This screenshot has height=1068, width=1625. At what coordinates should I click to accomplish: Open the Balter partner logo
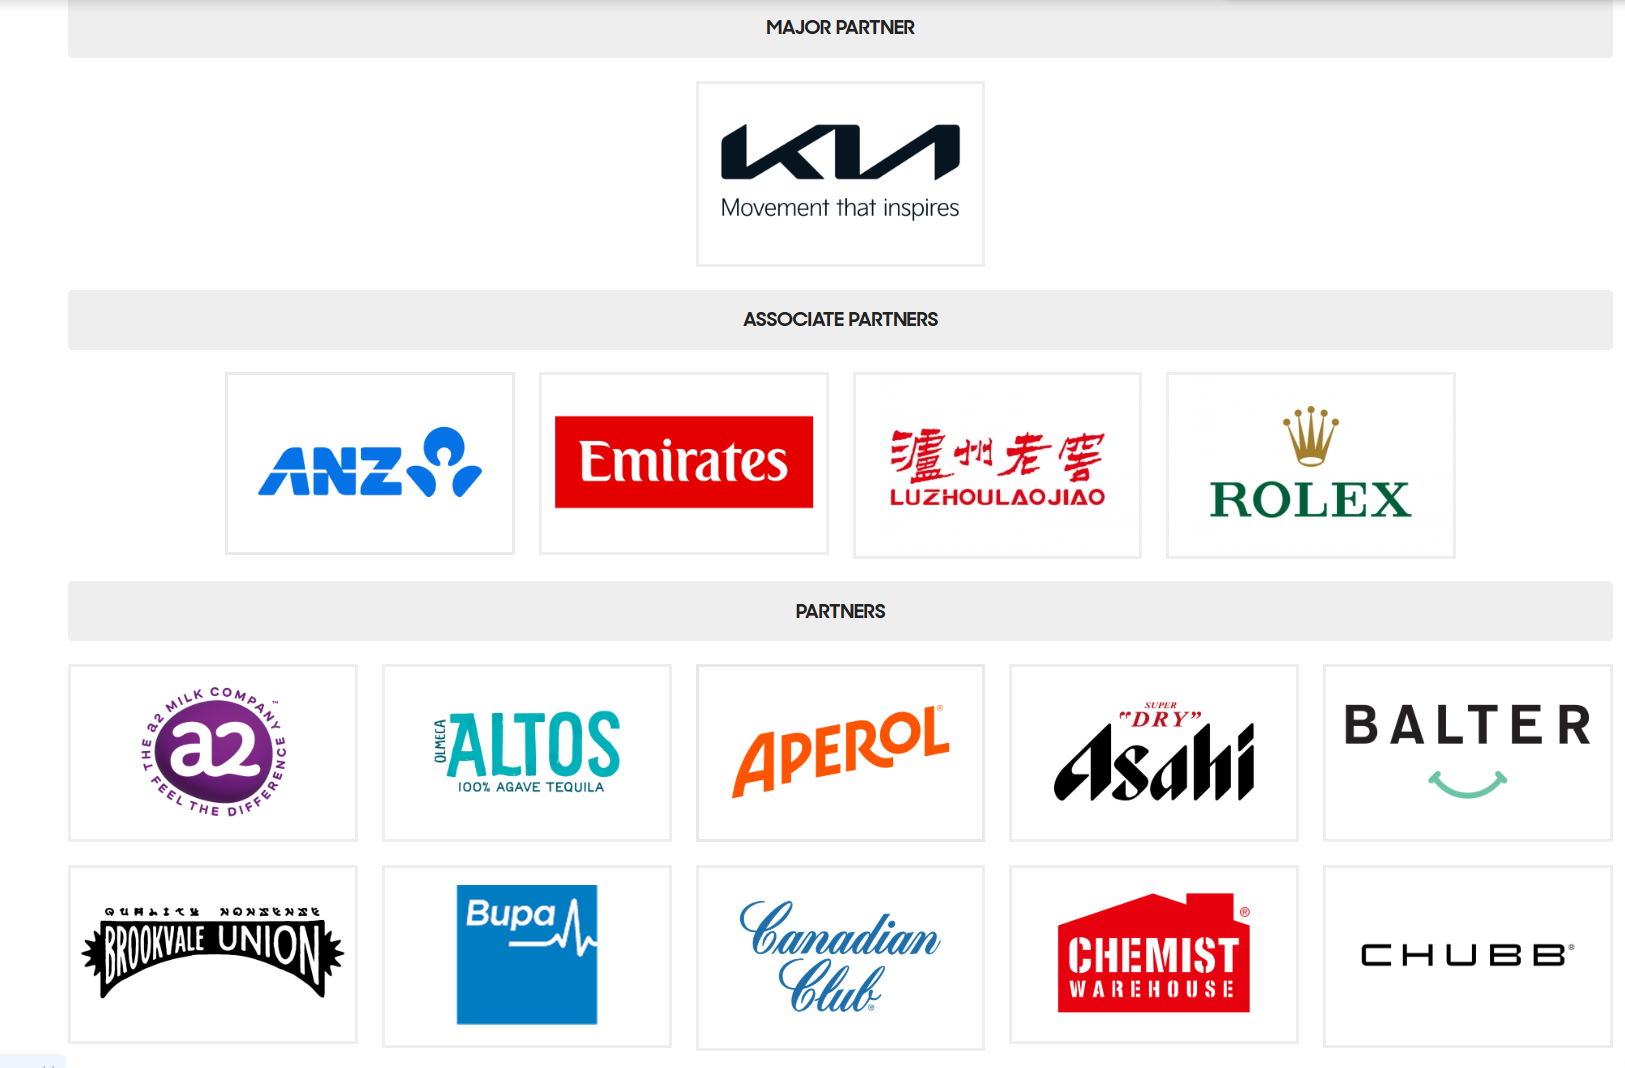(1468, 753)
